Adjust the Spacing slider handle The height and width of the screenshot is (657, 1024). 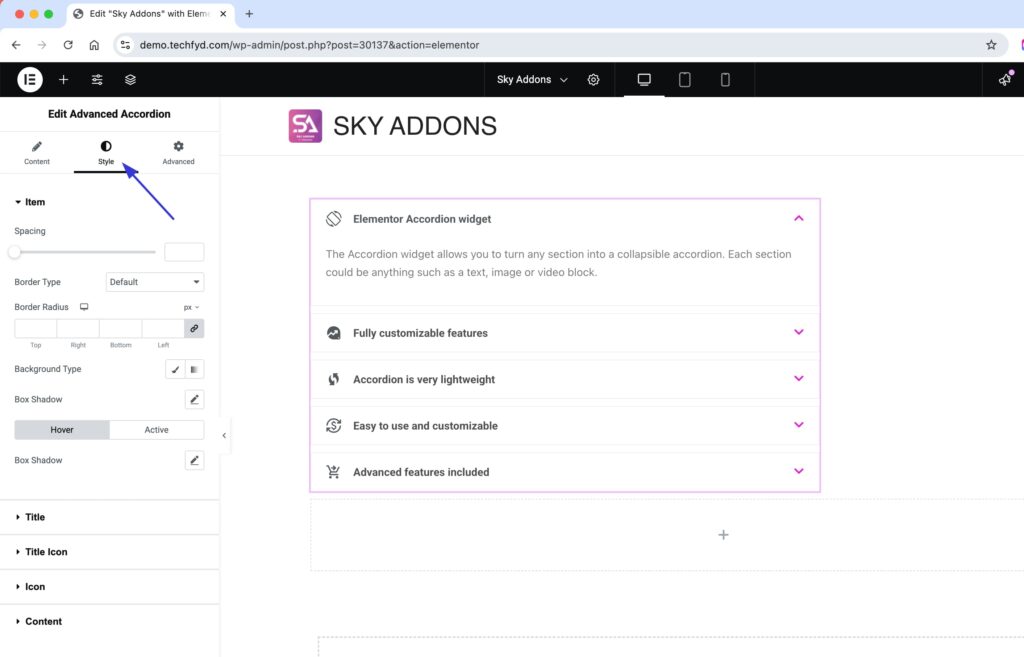tap(14, 252)
